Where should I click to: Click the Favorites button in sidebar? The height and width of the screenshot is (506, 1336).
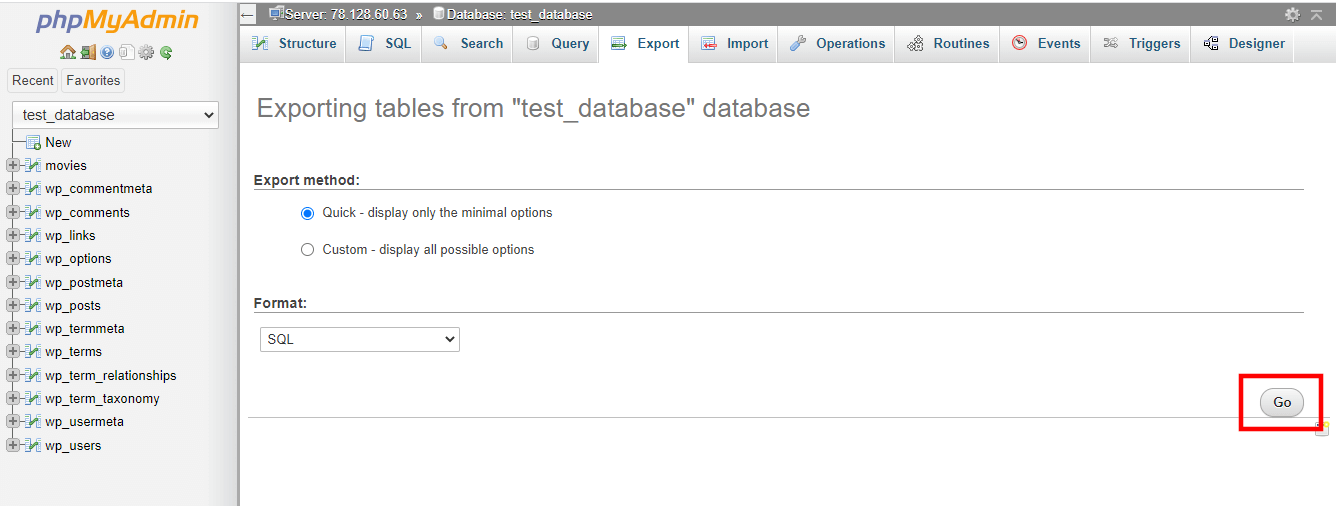coord(93,81)
